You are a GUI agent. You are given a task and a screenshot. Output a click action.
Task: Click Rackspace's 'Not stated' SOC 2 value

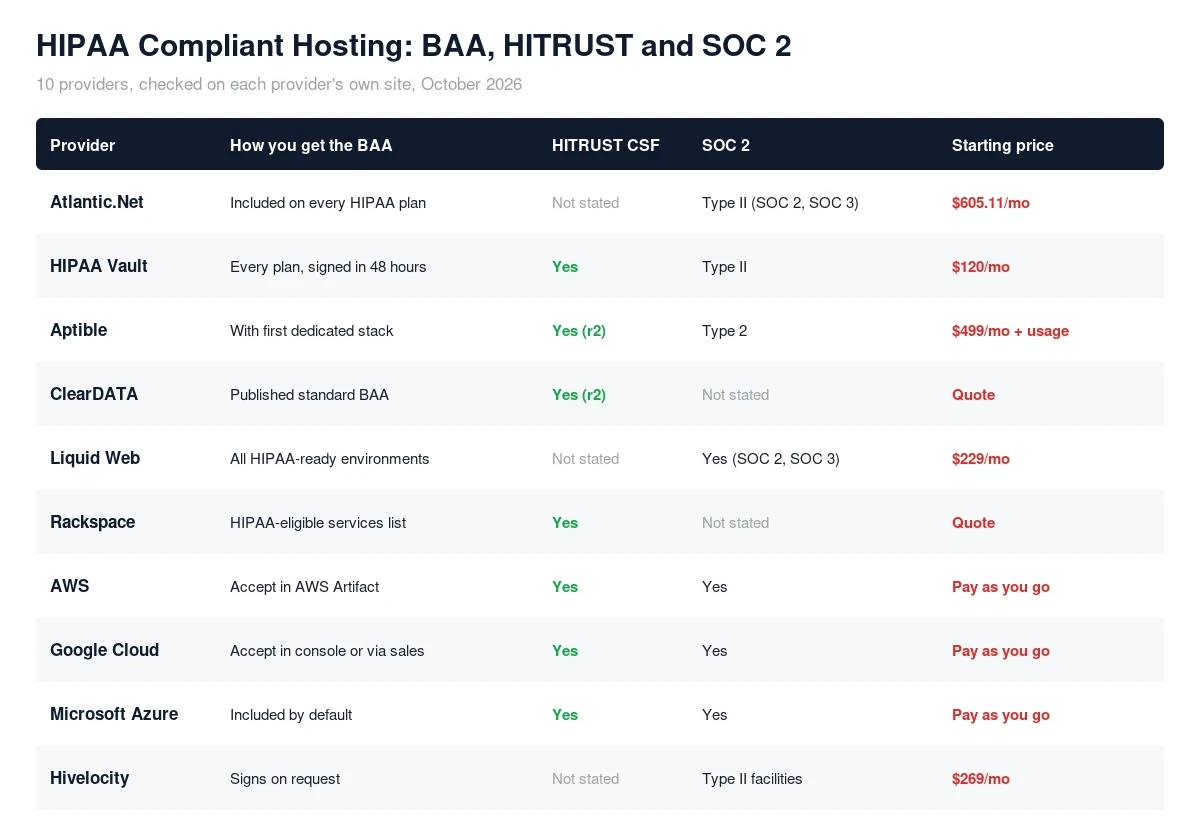click(736, 523)
